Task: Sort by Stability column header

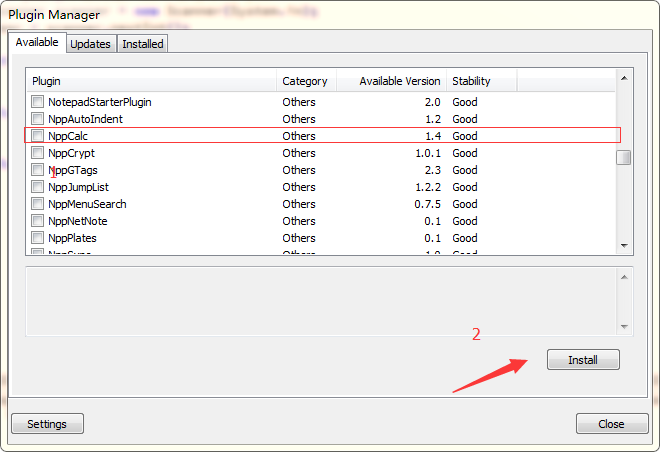Action: pyautogui.click(x=482, y=81)
